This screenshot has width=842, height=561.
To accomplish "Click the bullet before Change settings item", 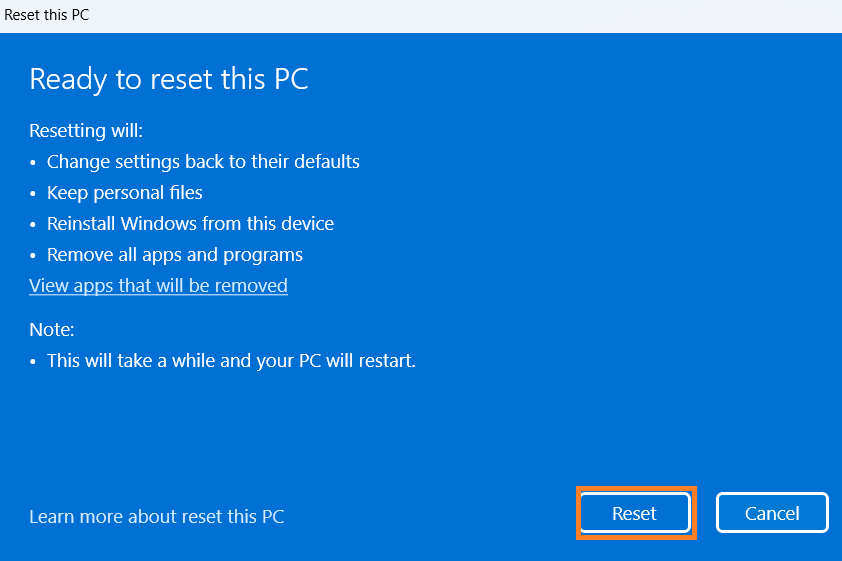I will tap(34, 162).
